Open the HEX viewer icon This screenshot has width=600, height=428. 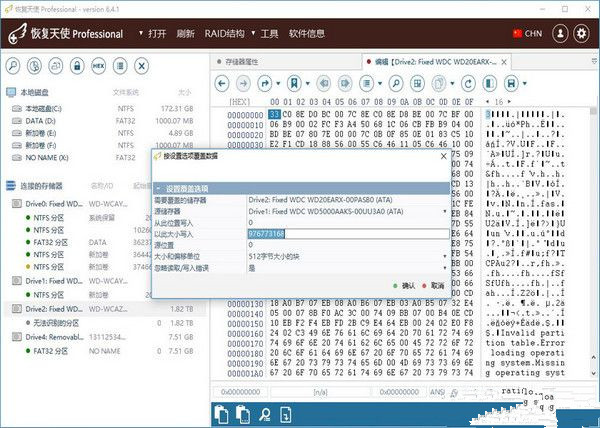coord(98,66)
